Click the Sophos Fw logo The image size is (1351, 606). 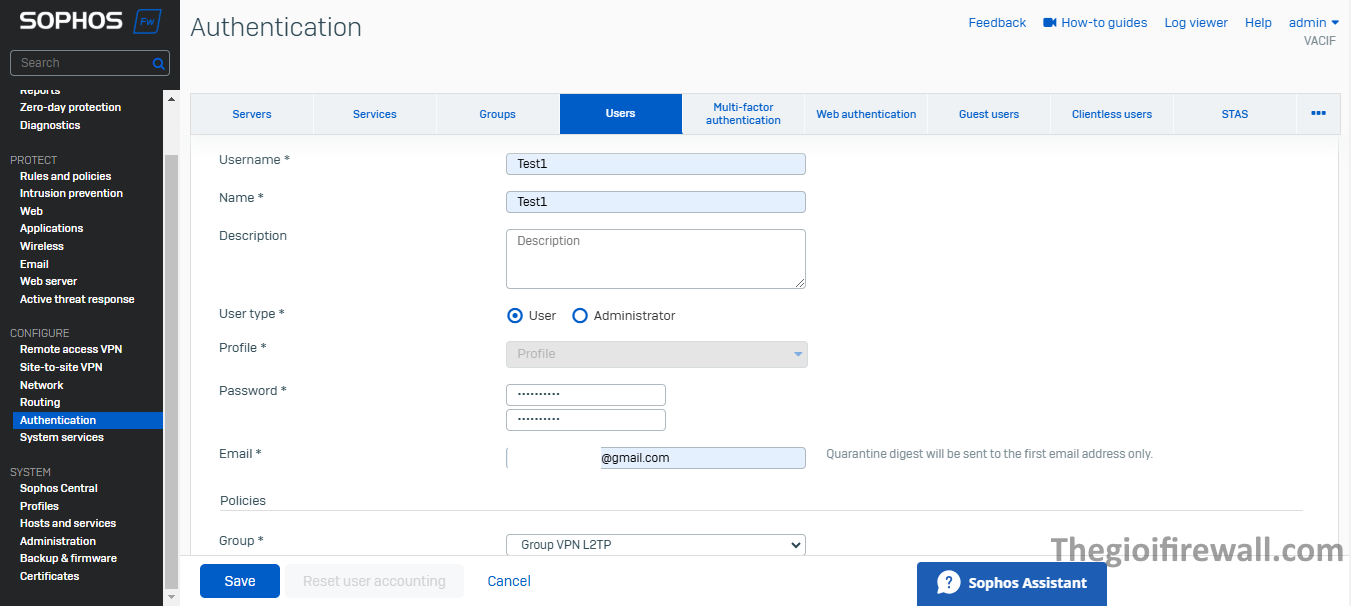click(90, 21)
